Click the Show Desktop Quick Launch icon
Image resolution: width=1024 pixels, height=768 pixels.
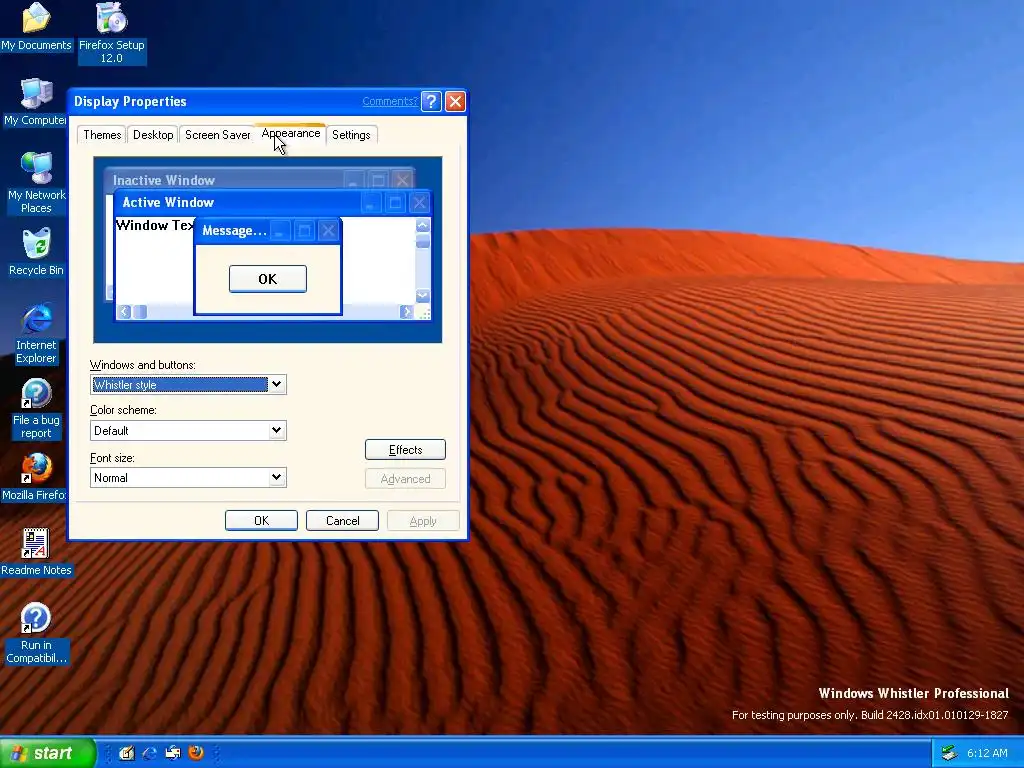pyautogui.click(x=127, y=753)
